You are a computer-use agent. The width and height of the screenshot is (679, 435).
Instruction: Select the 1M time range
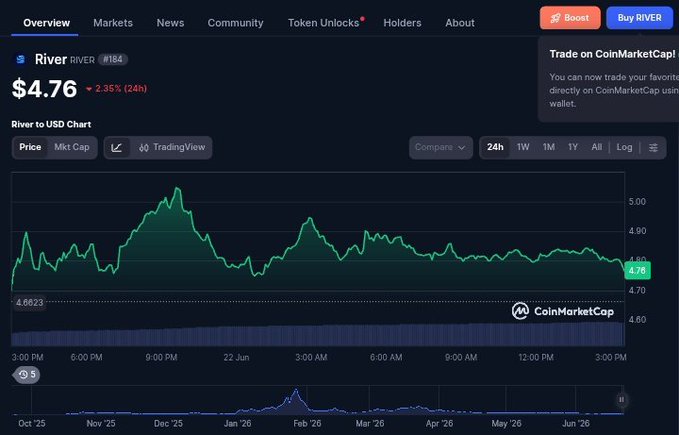point(549,147)
